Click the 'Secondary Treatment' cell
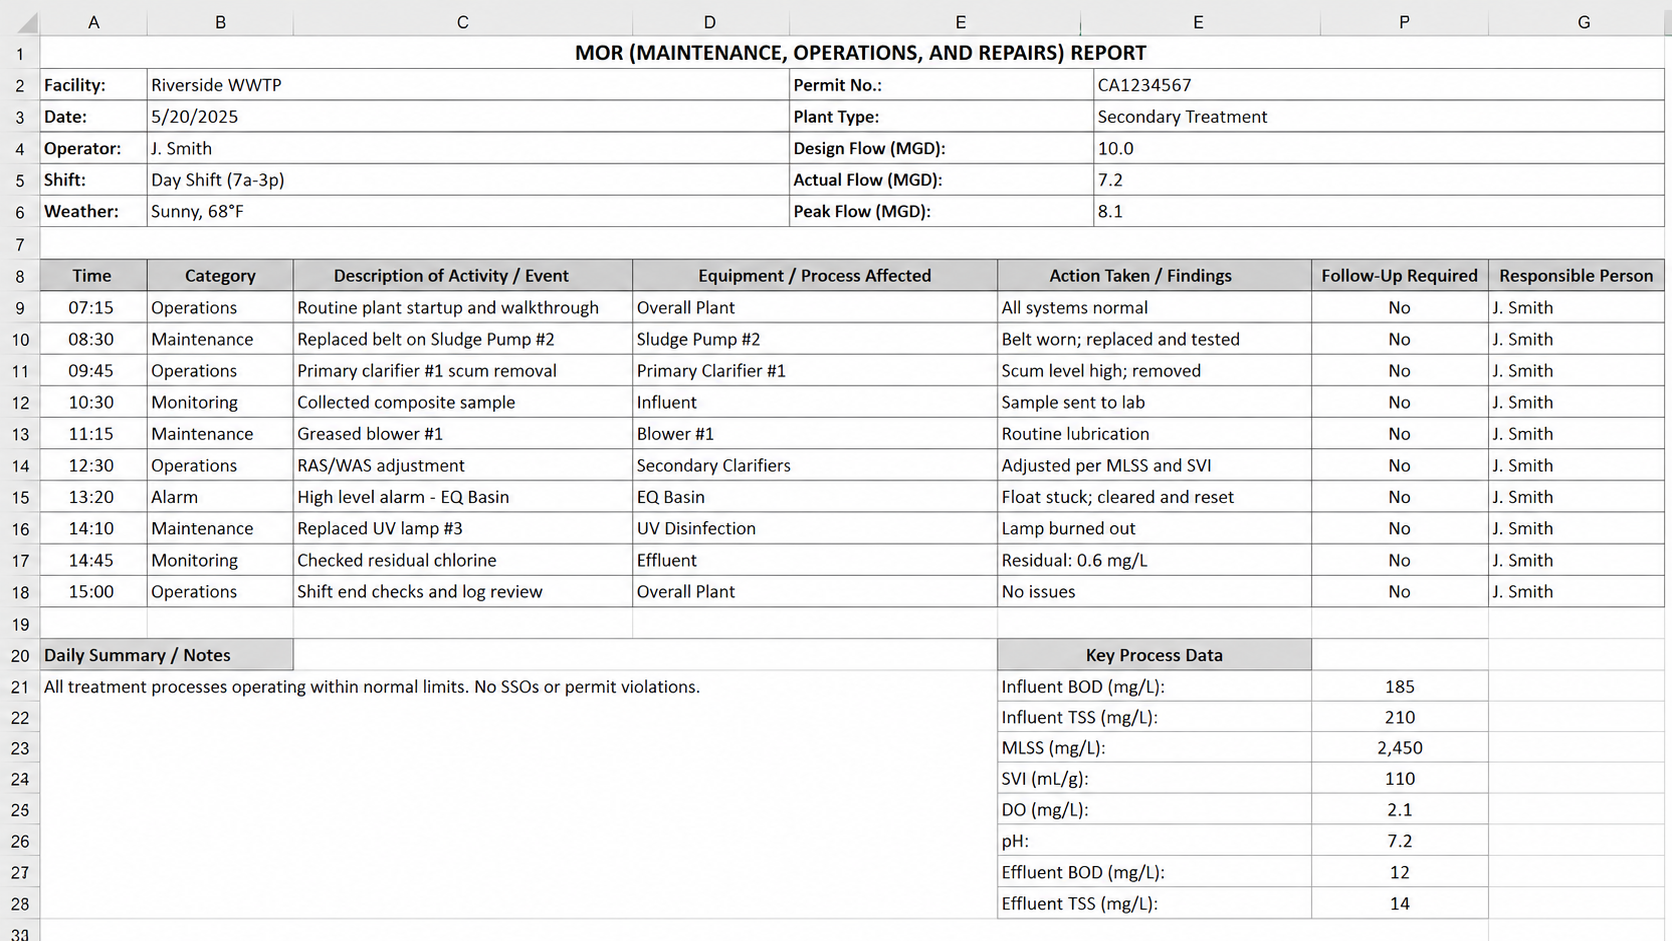Viewport: 1672px width, 941px height. pos(1379,117)
